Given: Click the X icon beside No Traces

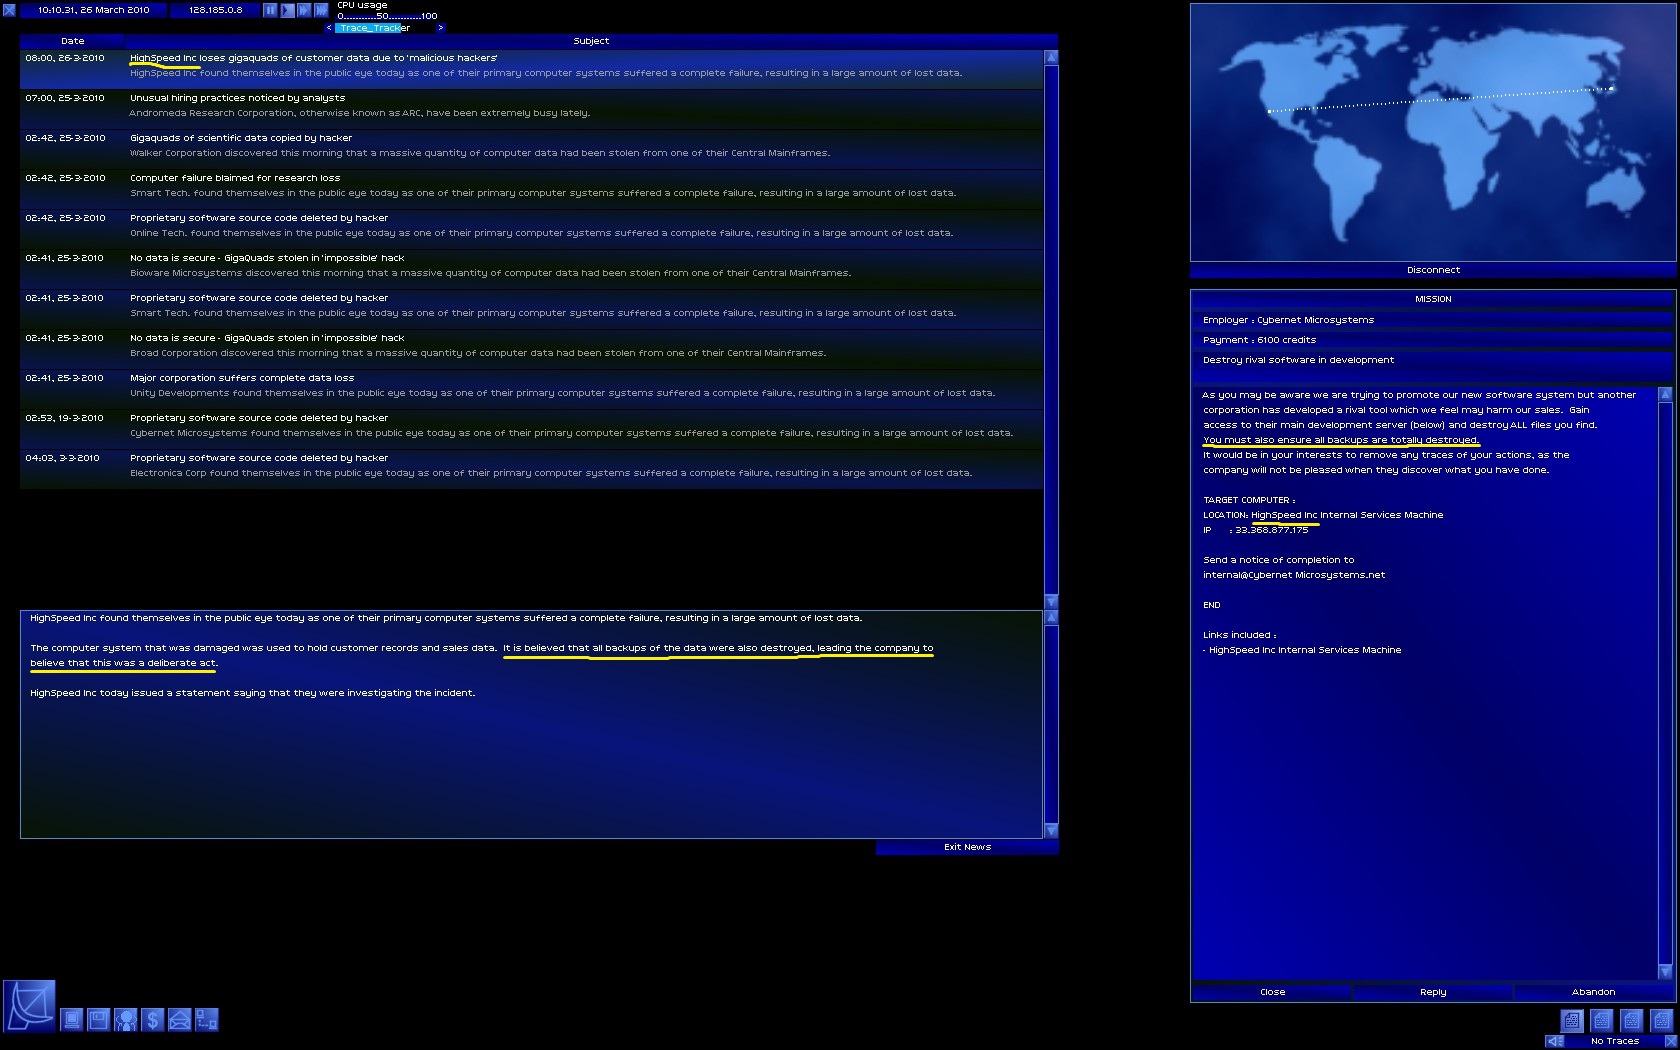Looking at the screenshot, I should coord(1670,1041).
